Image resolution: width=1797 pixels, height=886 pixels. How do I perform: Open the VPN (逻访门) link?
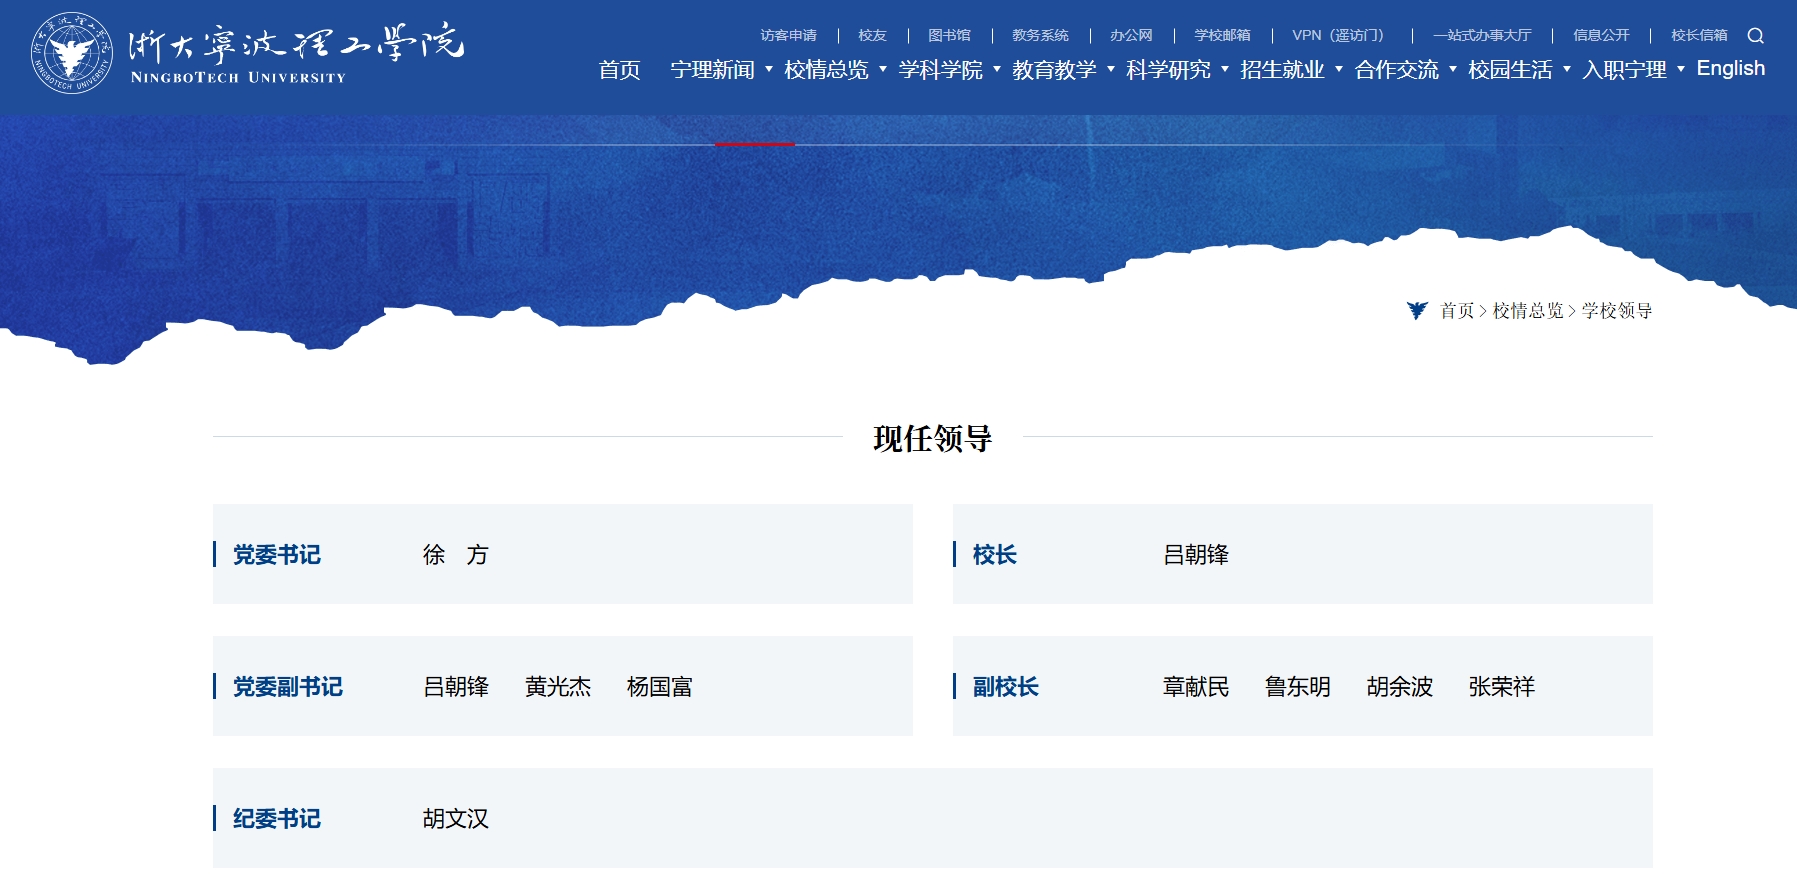click(x=1340, y=36)
